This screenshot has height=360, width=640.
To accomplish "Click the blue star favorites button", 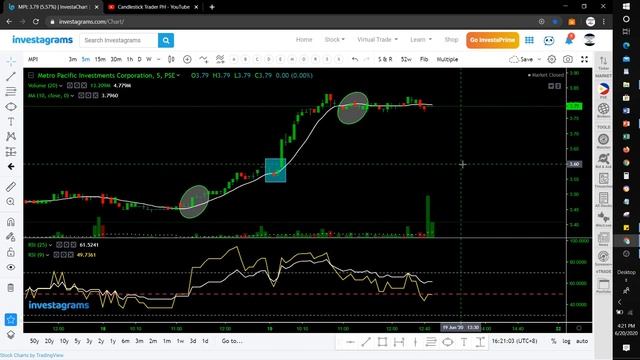I will 11,320.
